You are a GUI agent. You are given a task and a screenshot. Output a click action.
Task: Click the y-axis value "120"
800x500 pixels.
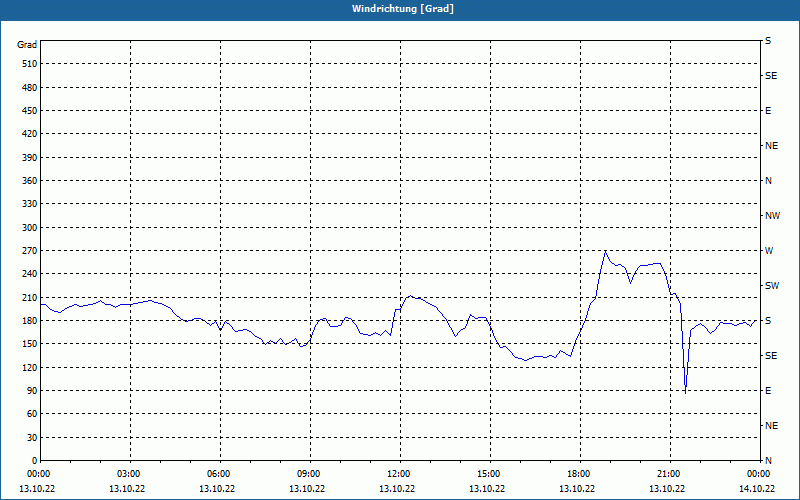point(30,367)
